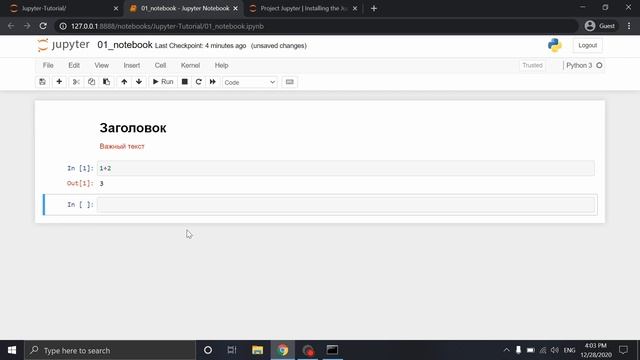This screenshot has width=640, height=360.
Task: Copy selected cells icon
Action: point(91,82)
